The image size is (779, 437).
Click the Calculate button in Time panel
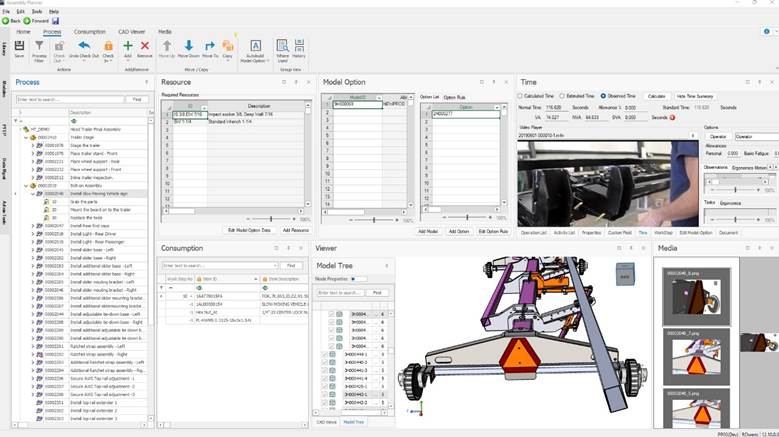point(656,96)
